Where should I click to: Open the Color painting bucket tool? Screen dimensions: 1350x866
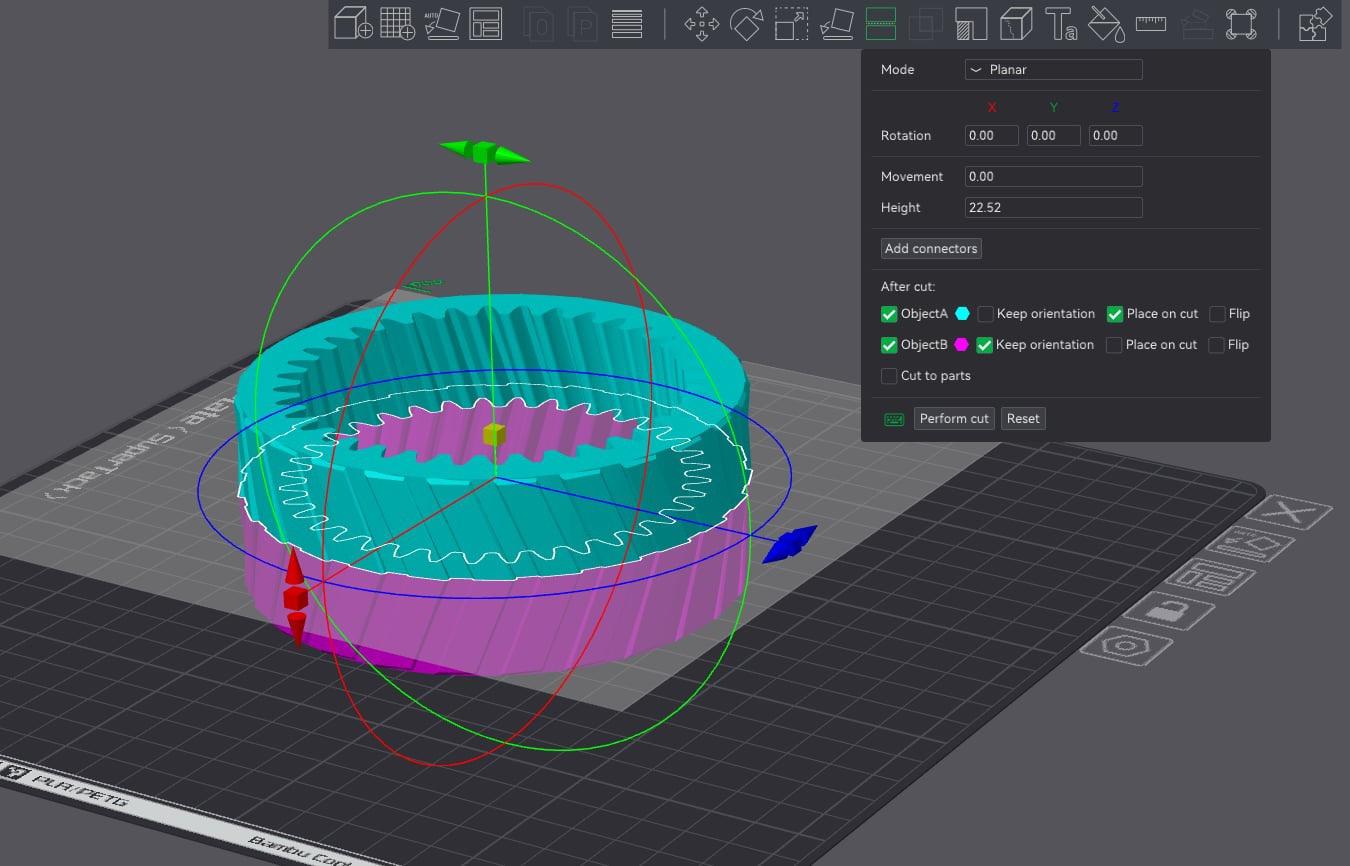pos(1106,23)
